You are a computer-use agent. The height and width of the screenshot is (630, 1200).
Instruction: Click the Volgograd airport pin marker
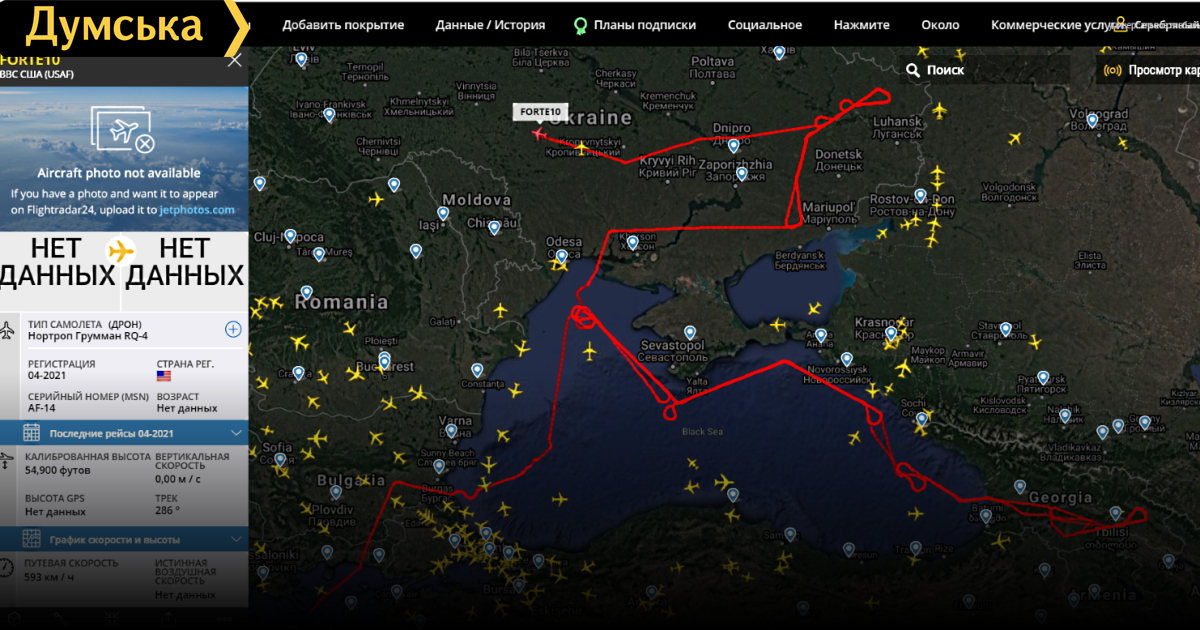[1092, 121]
